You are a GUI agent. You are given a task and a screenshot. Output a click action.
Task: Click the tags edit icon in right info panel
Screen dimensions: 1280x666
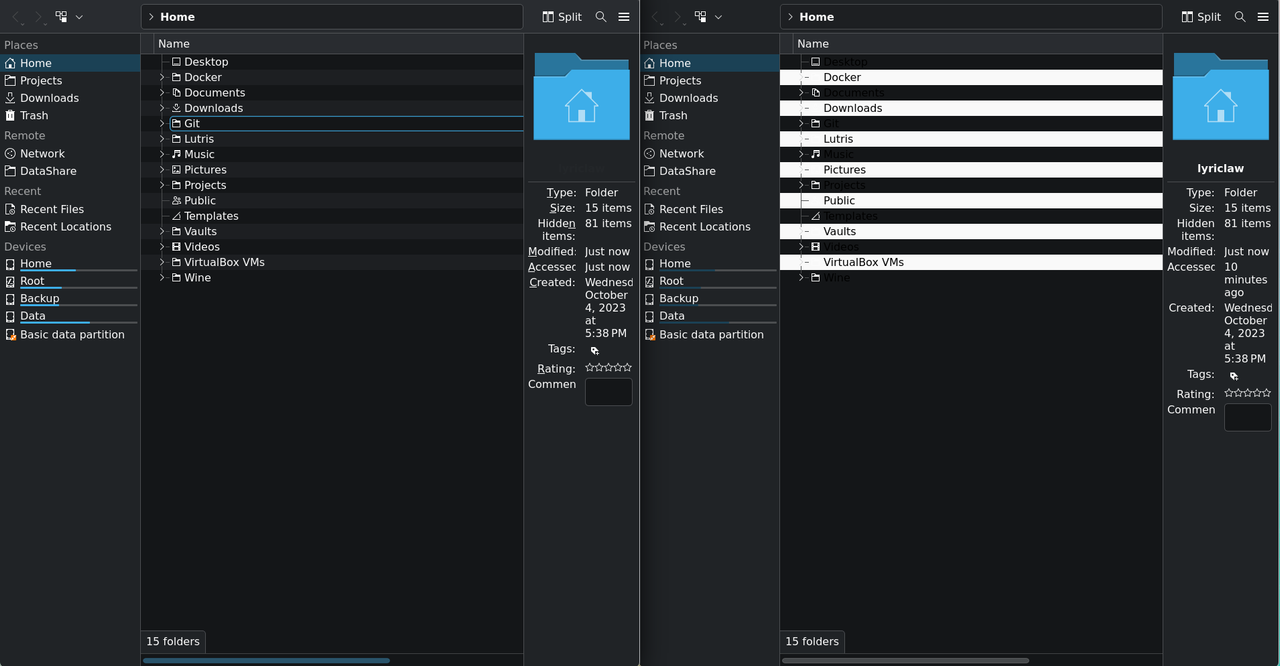pyautogui.click(x=1234, y=376)
